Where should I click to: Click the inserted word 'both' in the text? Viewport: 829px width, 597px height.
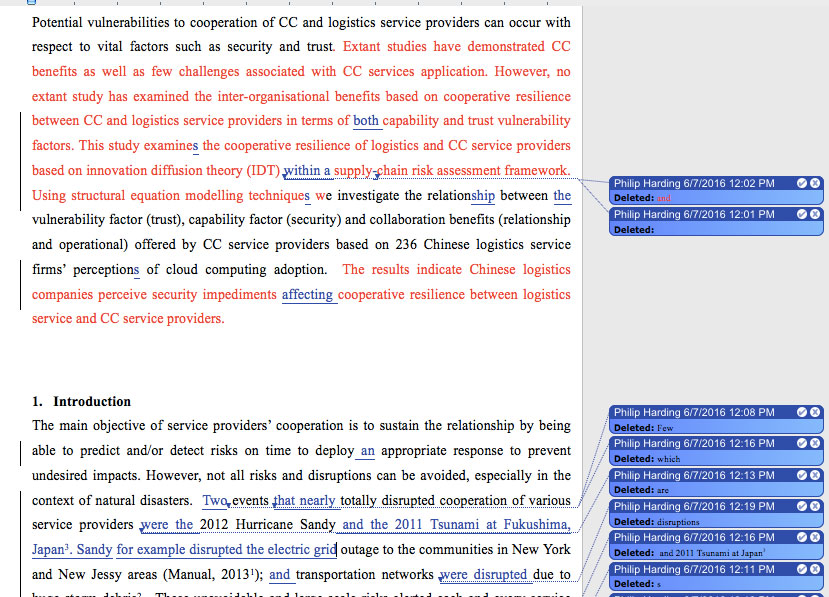(366, 121)
